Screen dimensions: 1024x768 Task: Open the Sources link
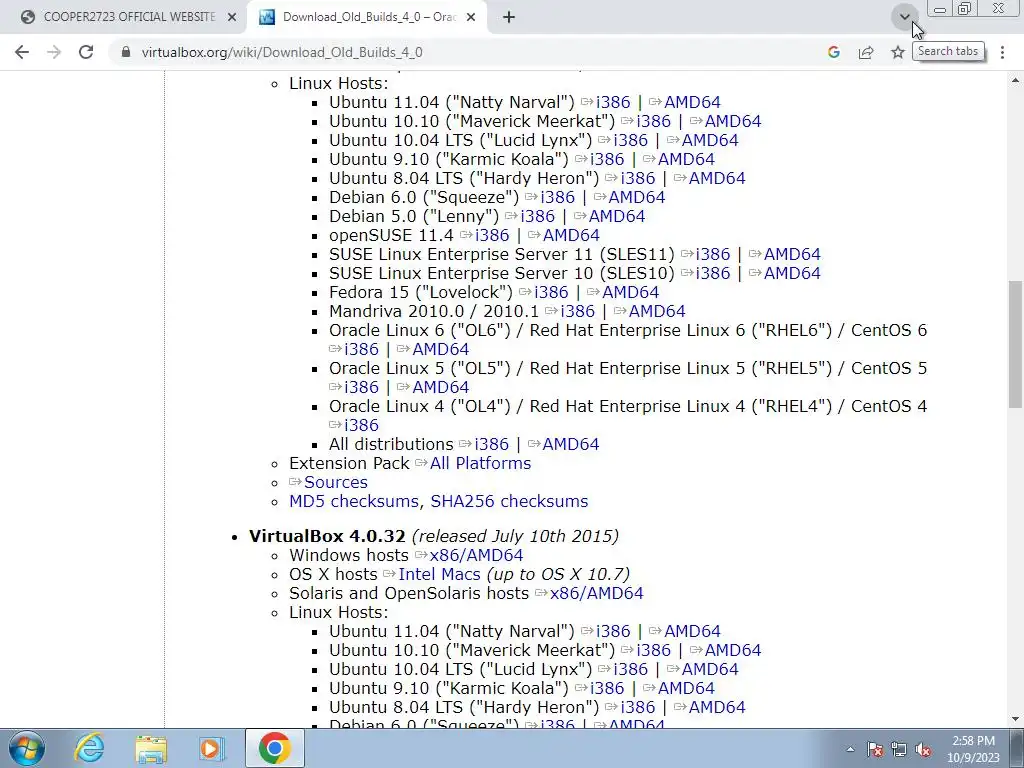point(336,482)
